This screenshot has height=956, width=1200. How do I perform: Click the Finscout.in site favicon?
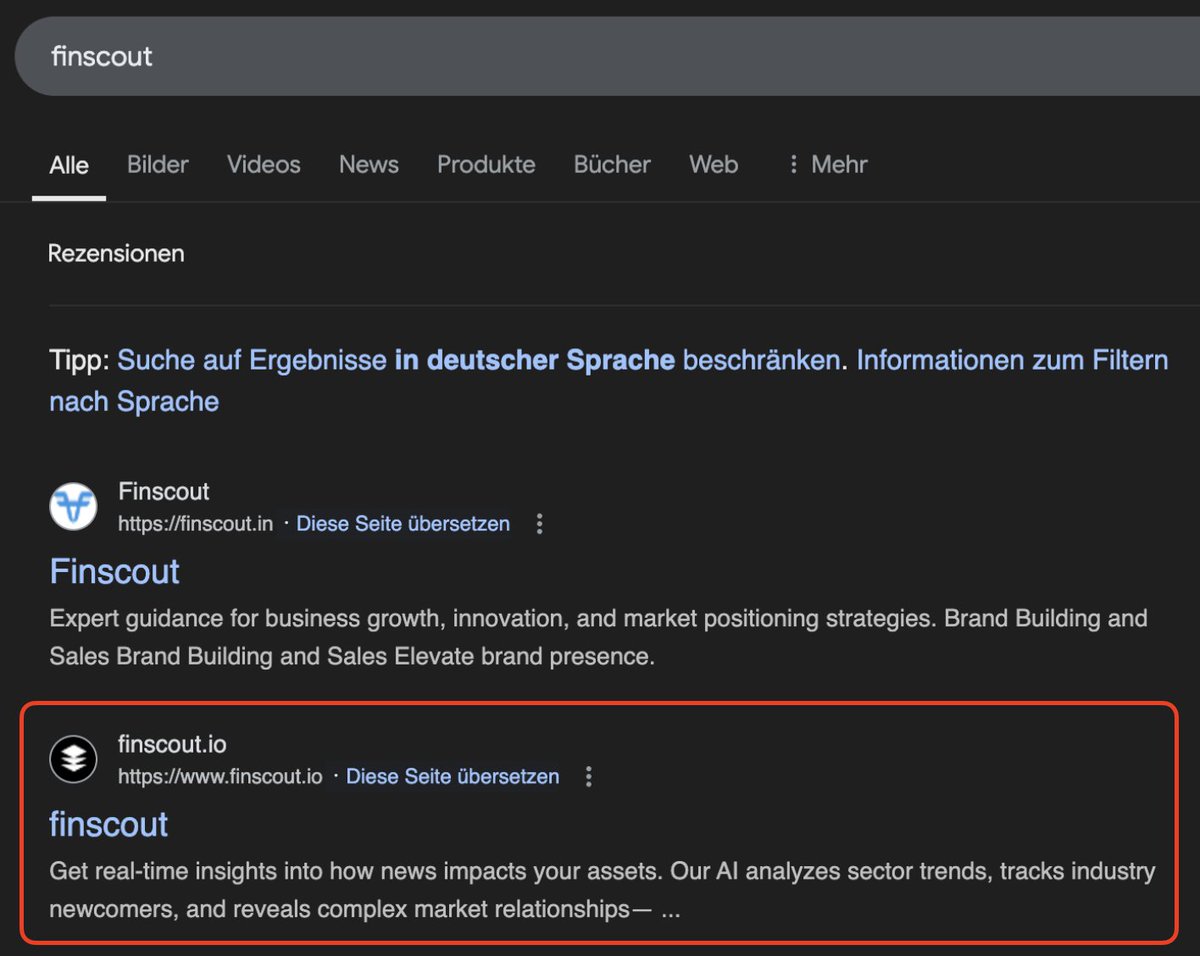[73, 506]
